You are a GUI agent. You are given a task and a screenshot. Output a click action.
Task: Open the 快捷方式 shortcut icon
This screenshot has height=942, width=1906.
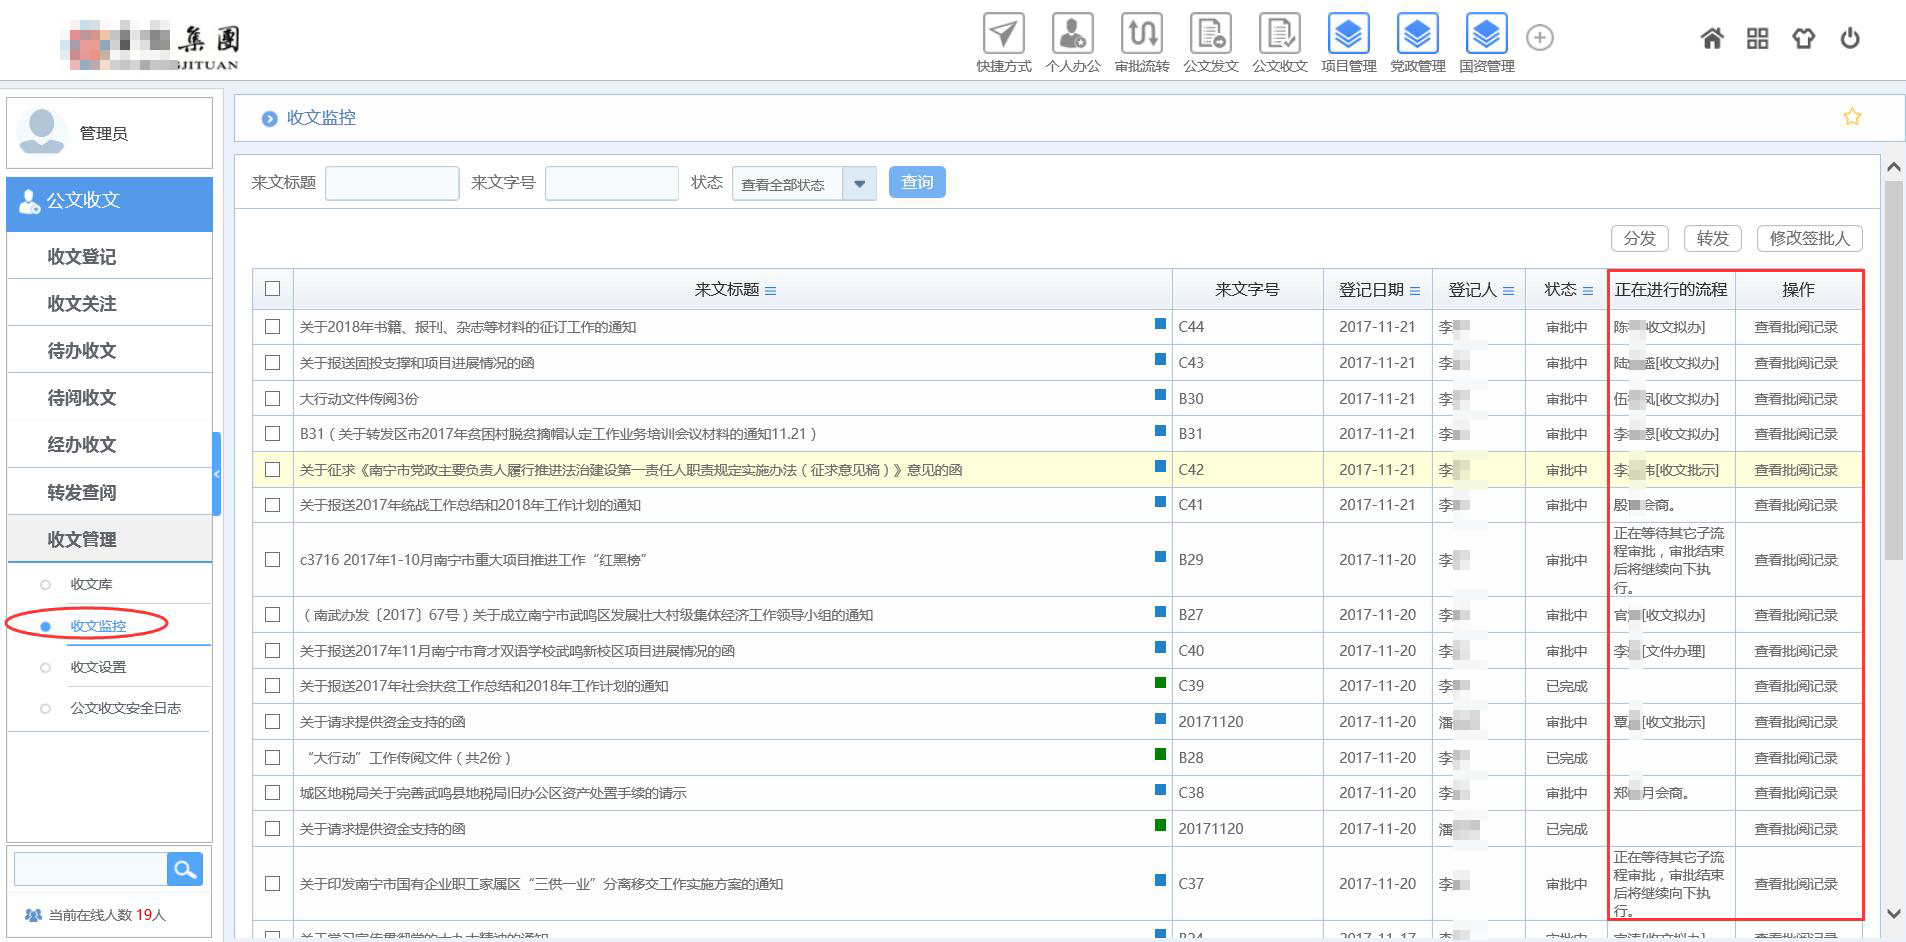[x=1003, y=35]
